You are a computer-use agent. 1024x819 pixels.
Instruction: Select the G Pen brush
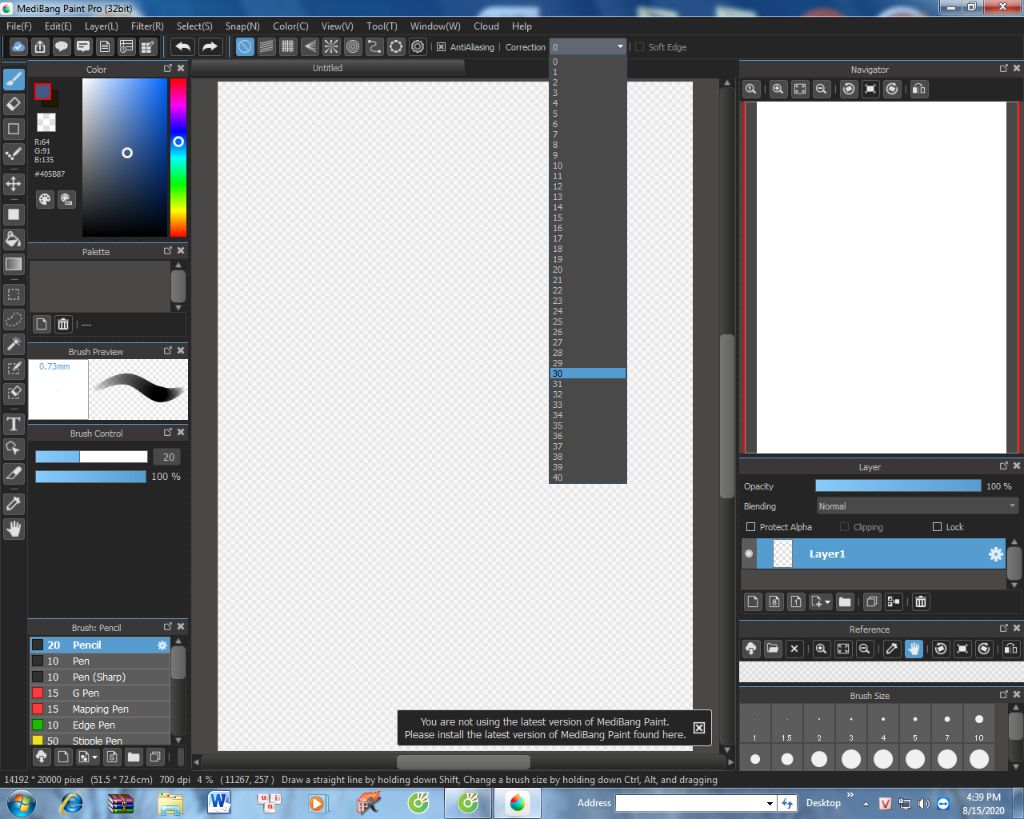coord(100,693)
